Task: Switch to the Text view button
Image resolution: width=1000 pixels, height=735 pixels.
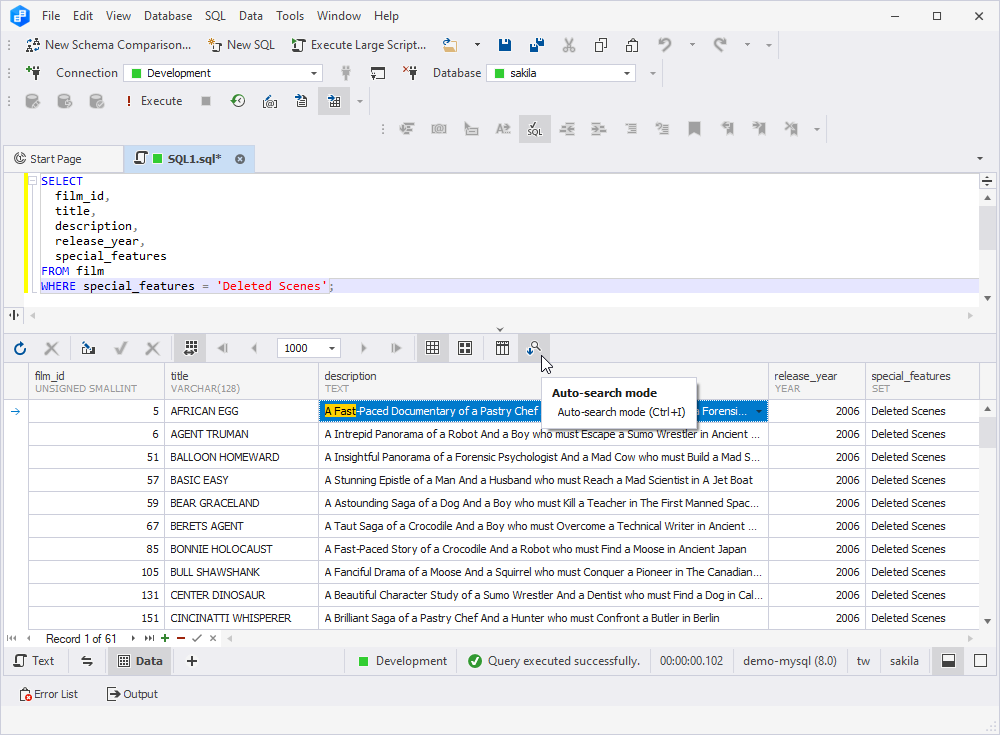Action: (x=34, y=662)
